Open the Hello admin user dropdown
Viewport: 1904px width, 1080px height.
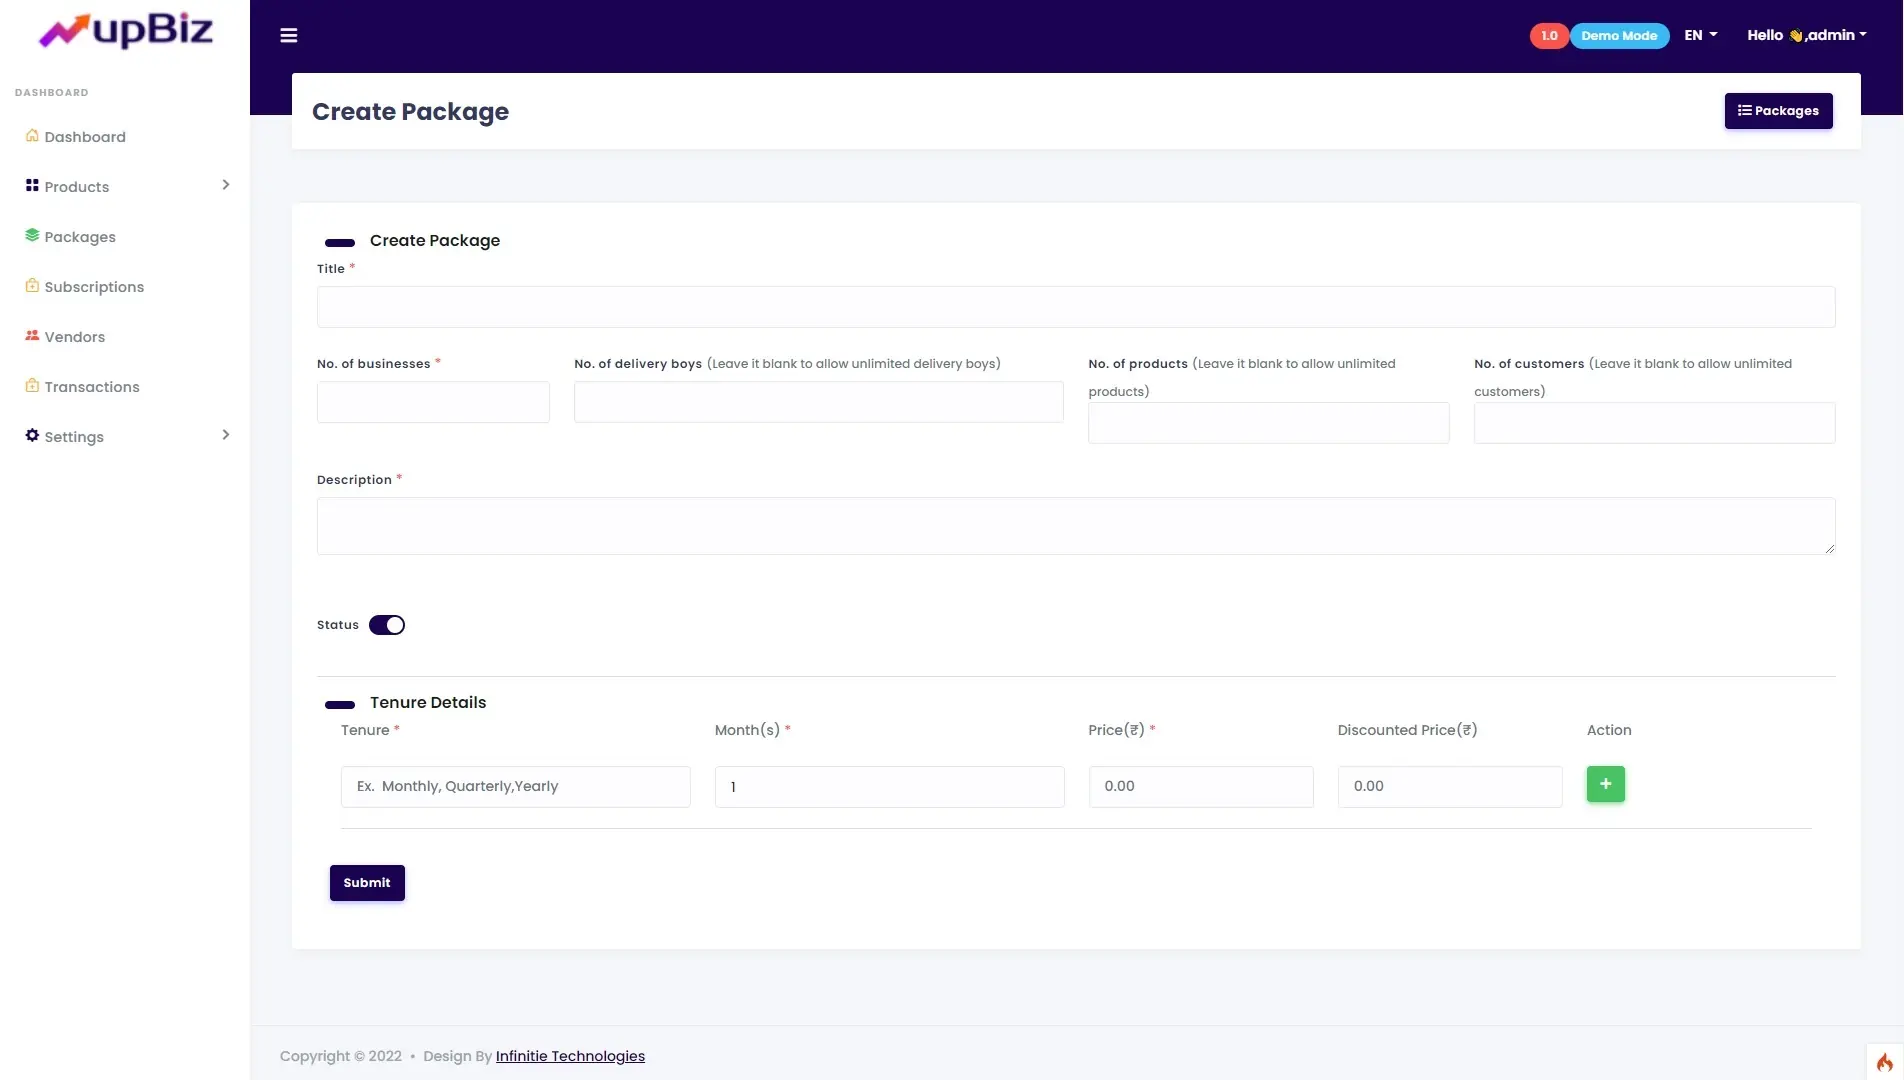(1806, 35)
